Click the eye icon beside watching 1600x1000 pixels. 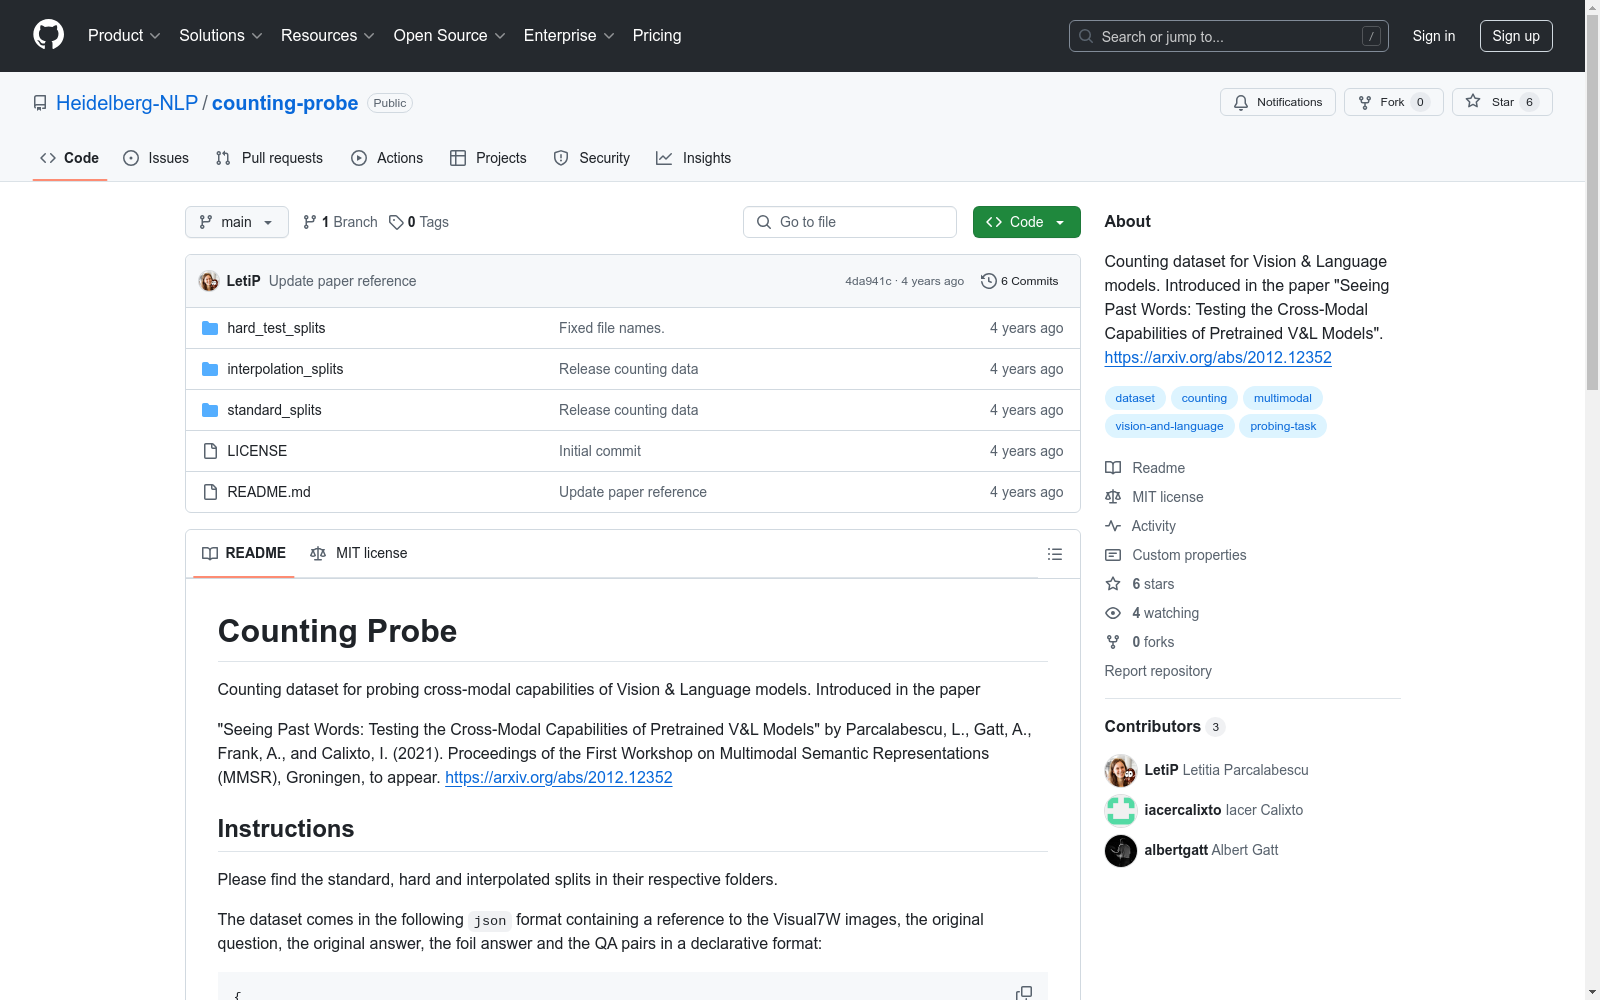tap(1113, 613)
